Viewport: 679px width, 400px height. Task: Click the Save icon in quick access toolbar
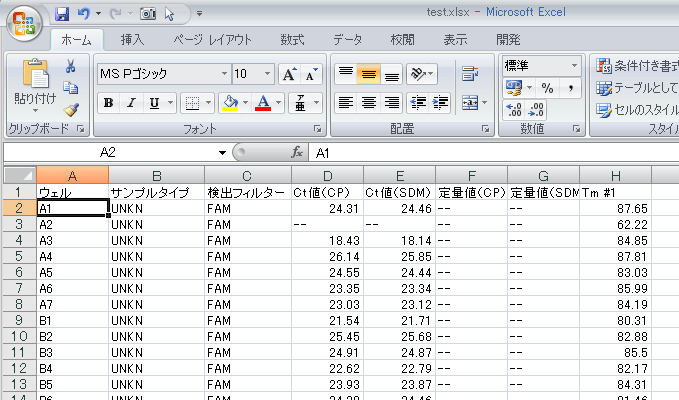(x=62, y=14)
